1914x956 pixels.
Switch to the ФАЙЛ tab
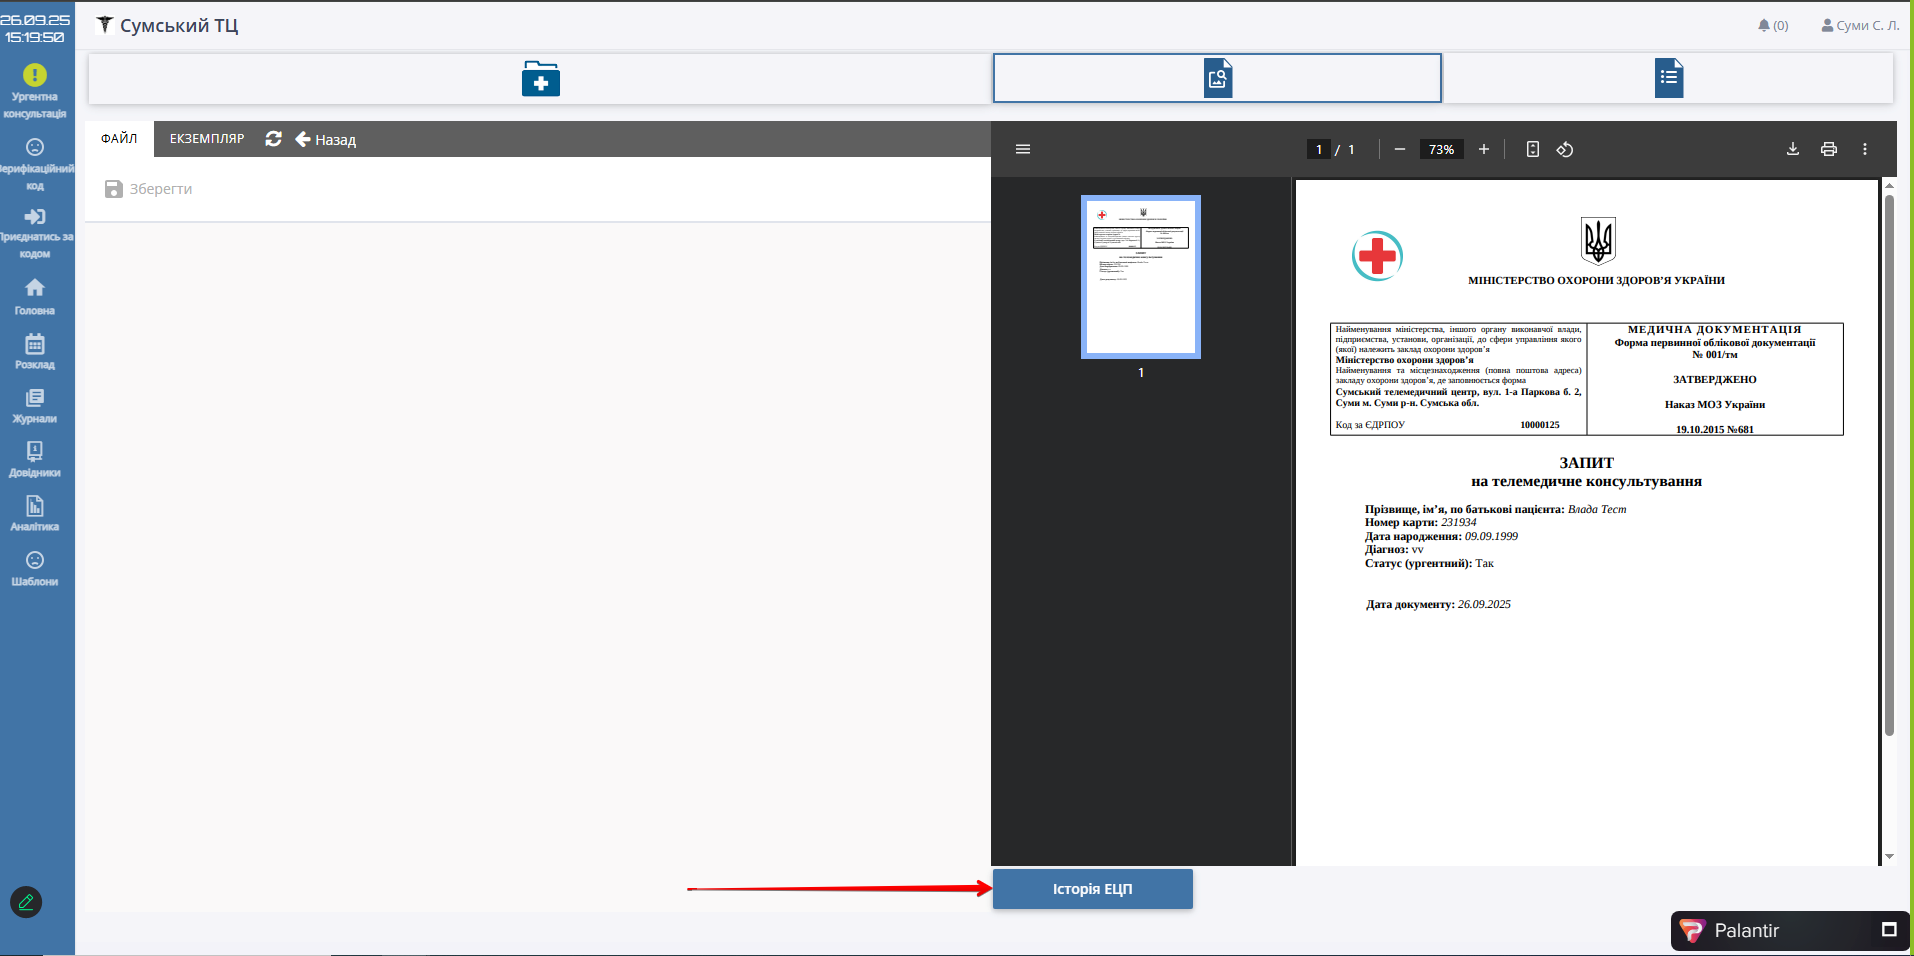tap(119, 139)
